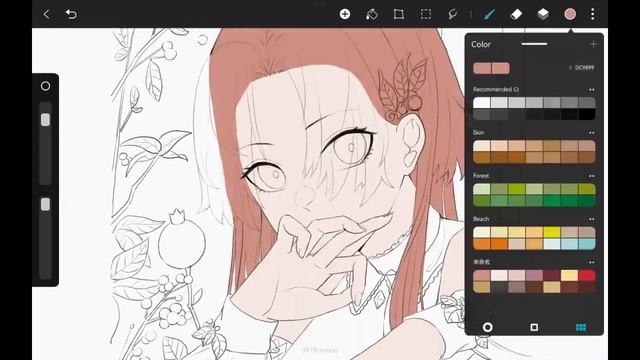Pick the pale yellow swatch in bottom palette
The image size is (640, 360).
[x=569, y=276]
